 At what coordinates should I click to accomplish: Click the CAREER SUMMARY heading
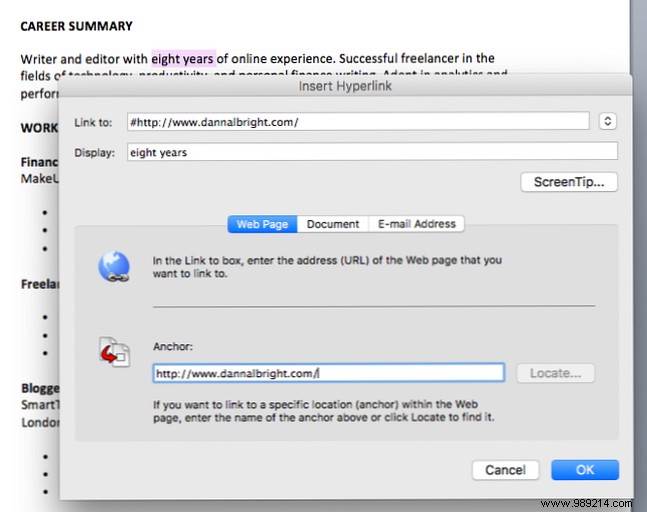click(77, 25)
